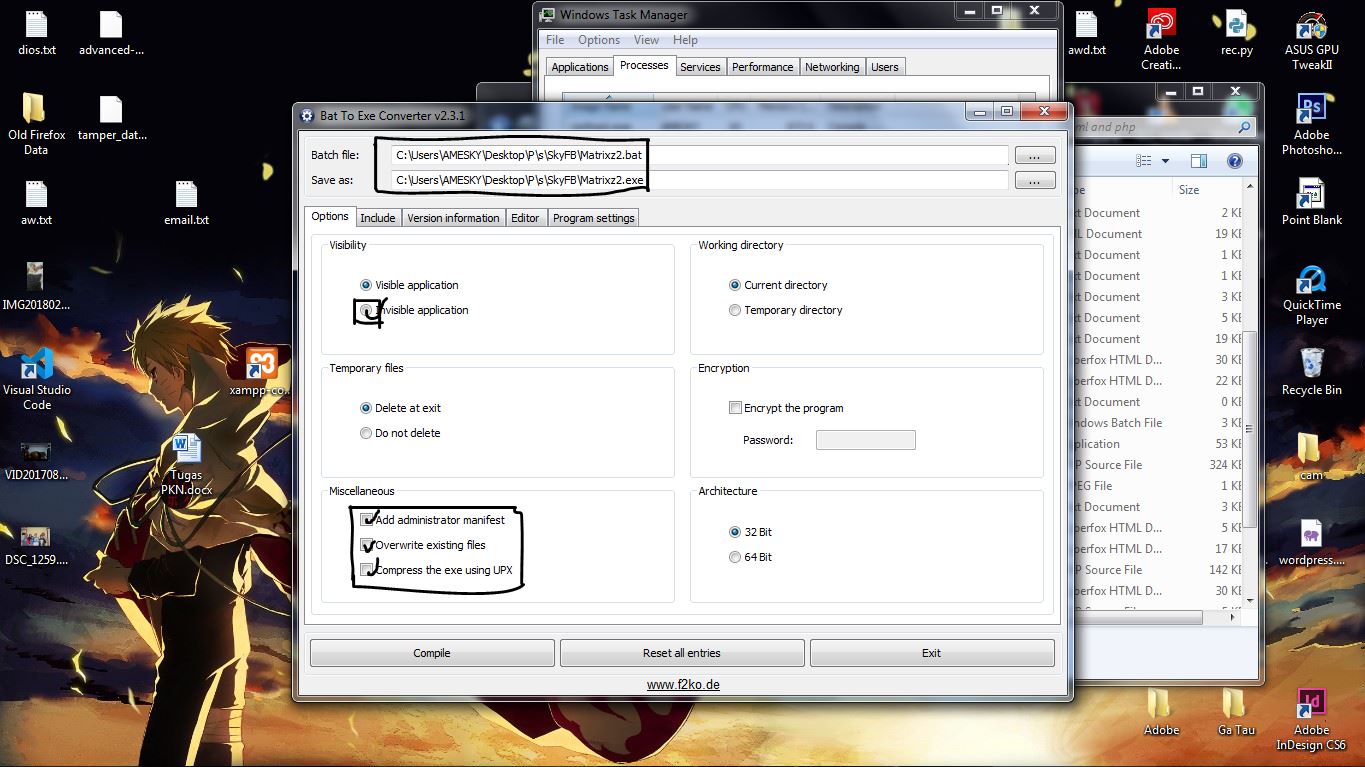1365x767 pixels.
Task: Select 64 Bit architecture
Action: 735,557
